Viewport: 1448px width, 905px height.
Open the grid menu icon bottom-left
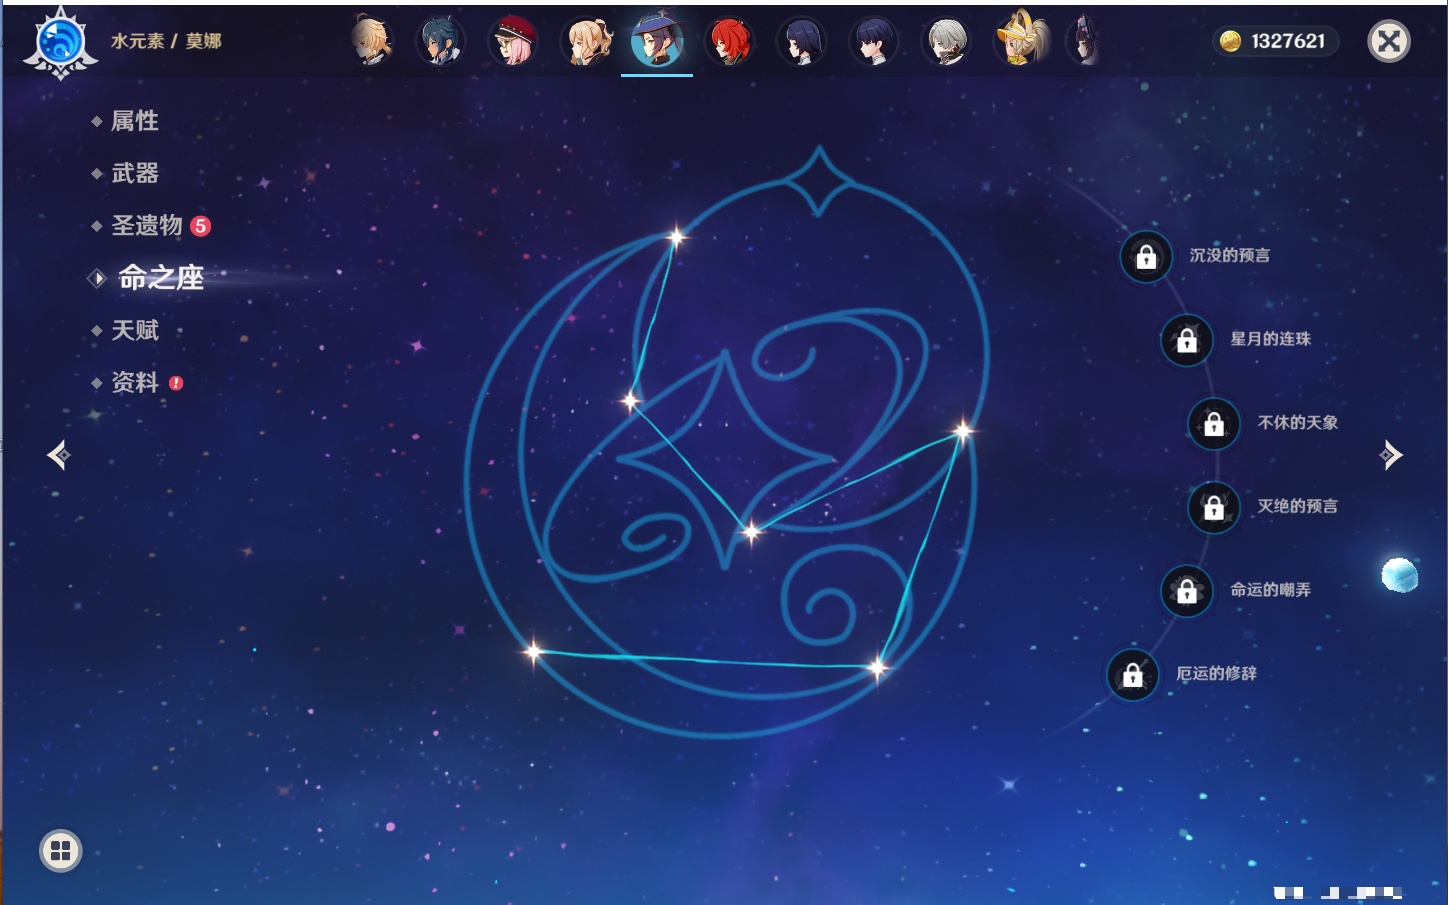(x=60, y=851)
